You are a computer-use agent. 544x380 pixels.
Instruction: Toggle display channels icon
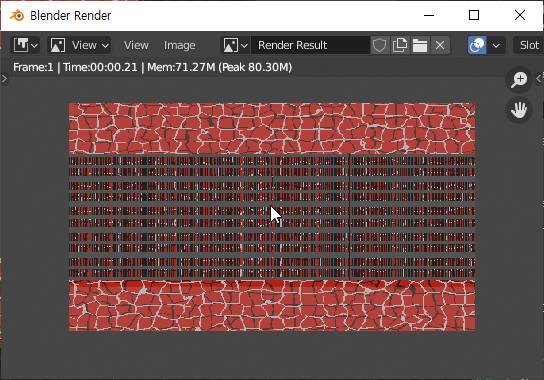point(477,45)
